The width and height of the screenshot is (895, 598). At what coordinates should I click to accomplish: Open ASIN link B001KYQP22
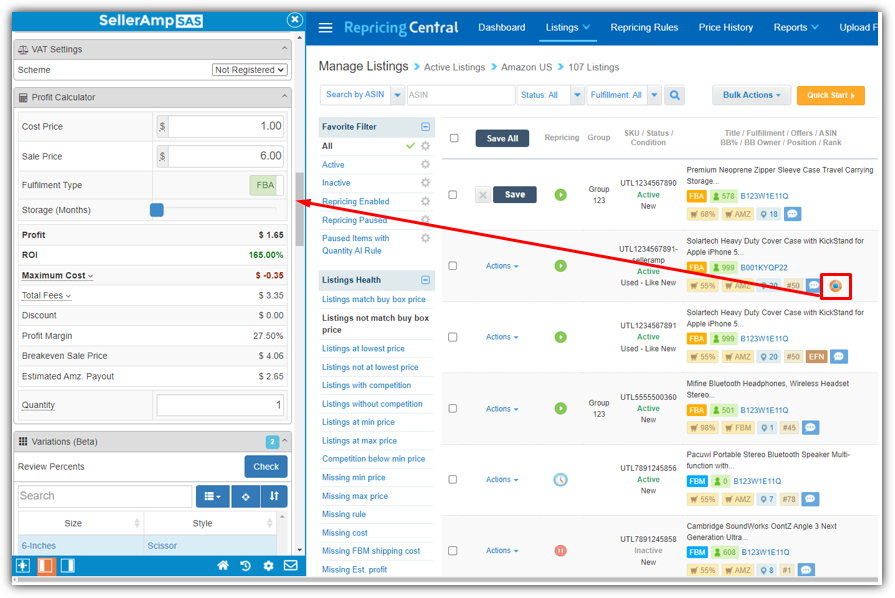764,268
